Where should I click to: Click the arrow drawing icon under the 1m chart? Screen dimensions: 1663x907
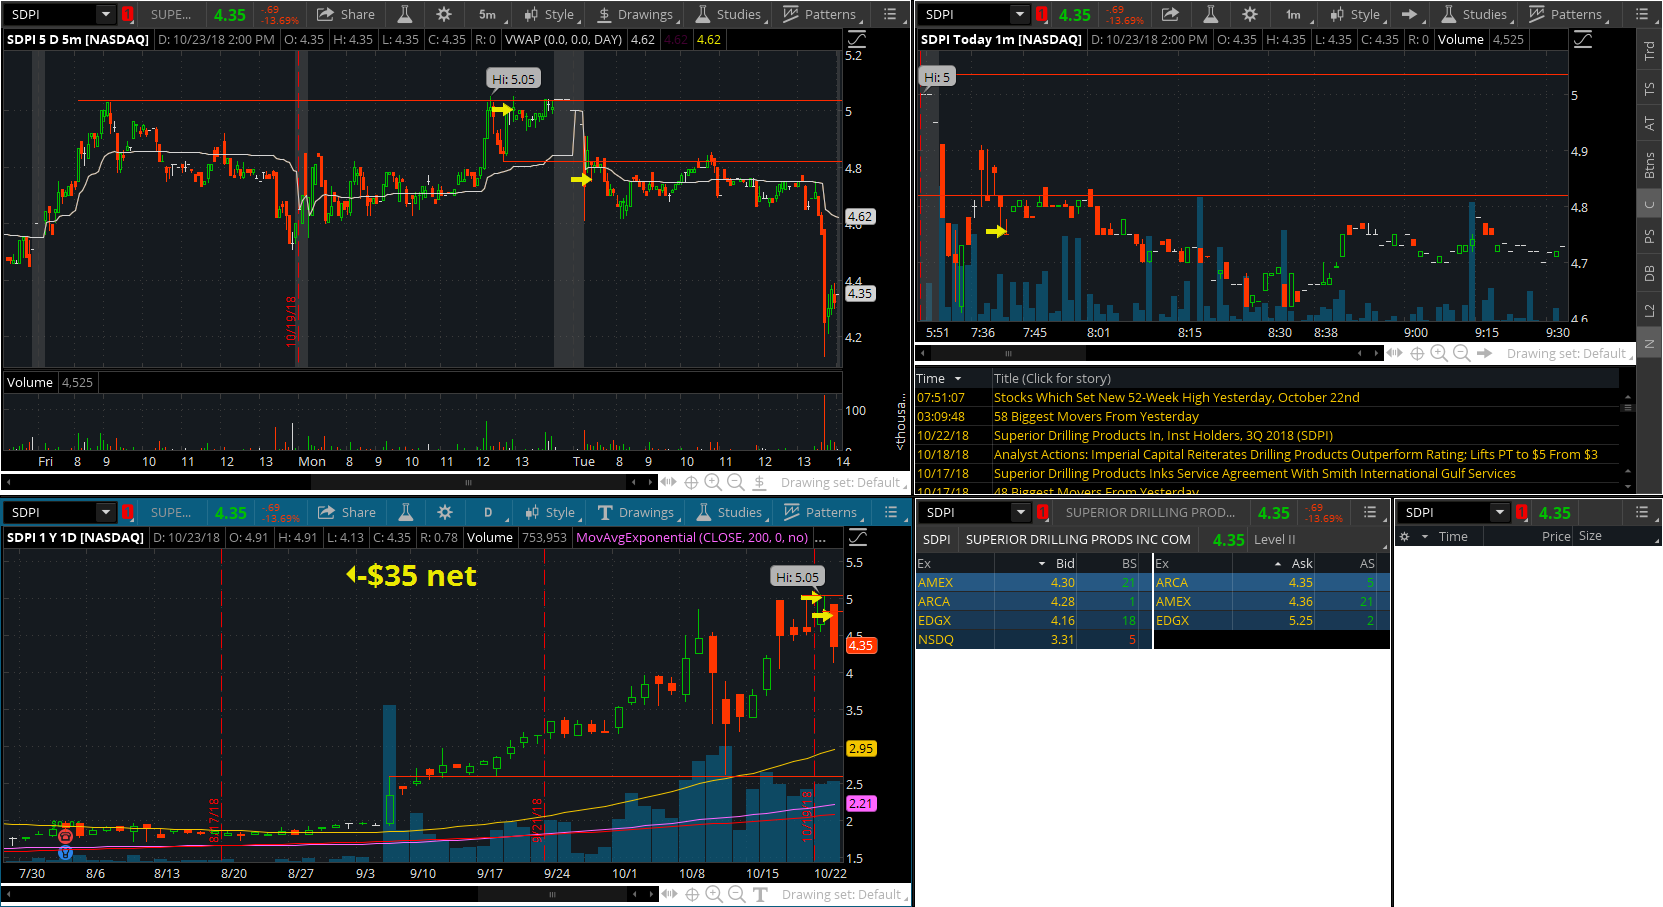1485,353
